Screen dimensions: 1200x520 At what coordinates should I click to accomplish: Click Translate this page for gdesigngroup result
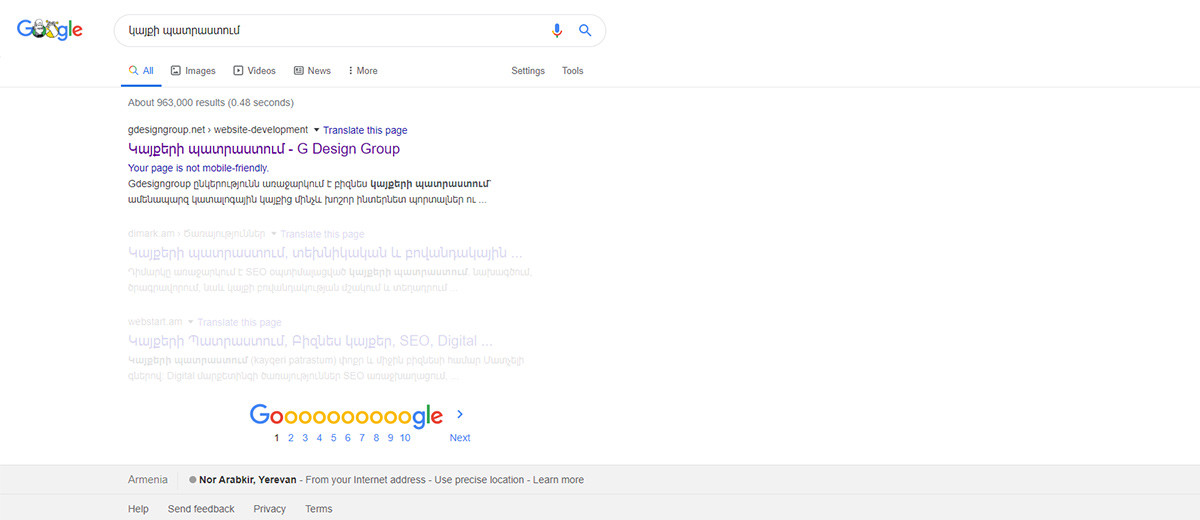point(365,130)
